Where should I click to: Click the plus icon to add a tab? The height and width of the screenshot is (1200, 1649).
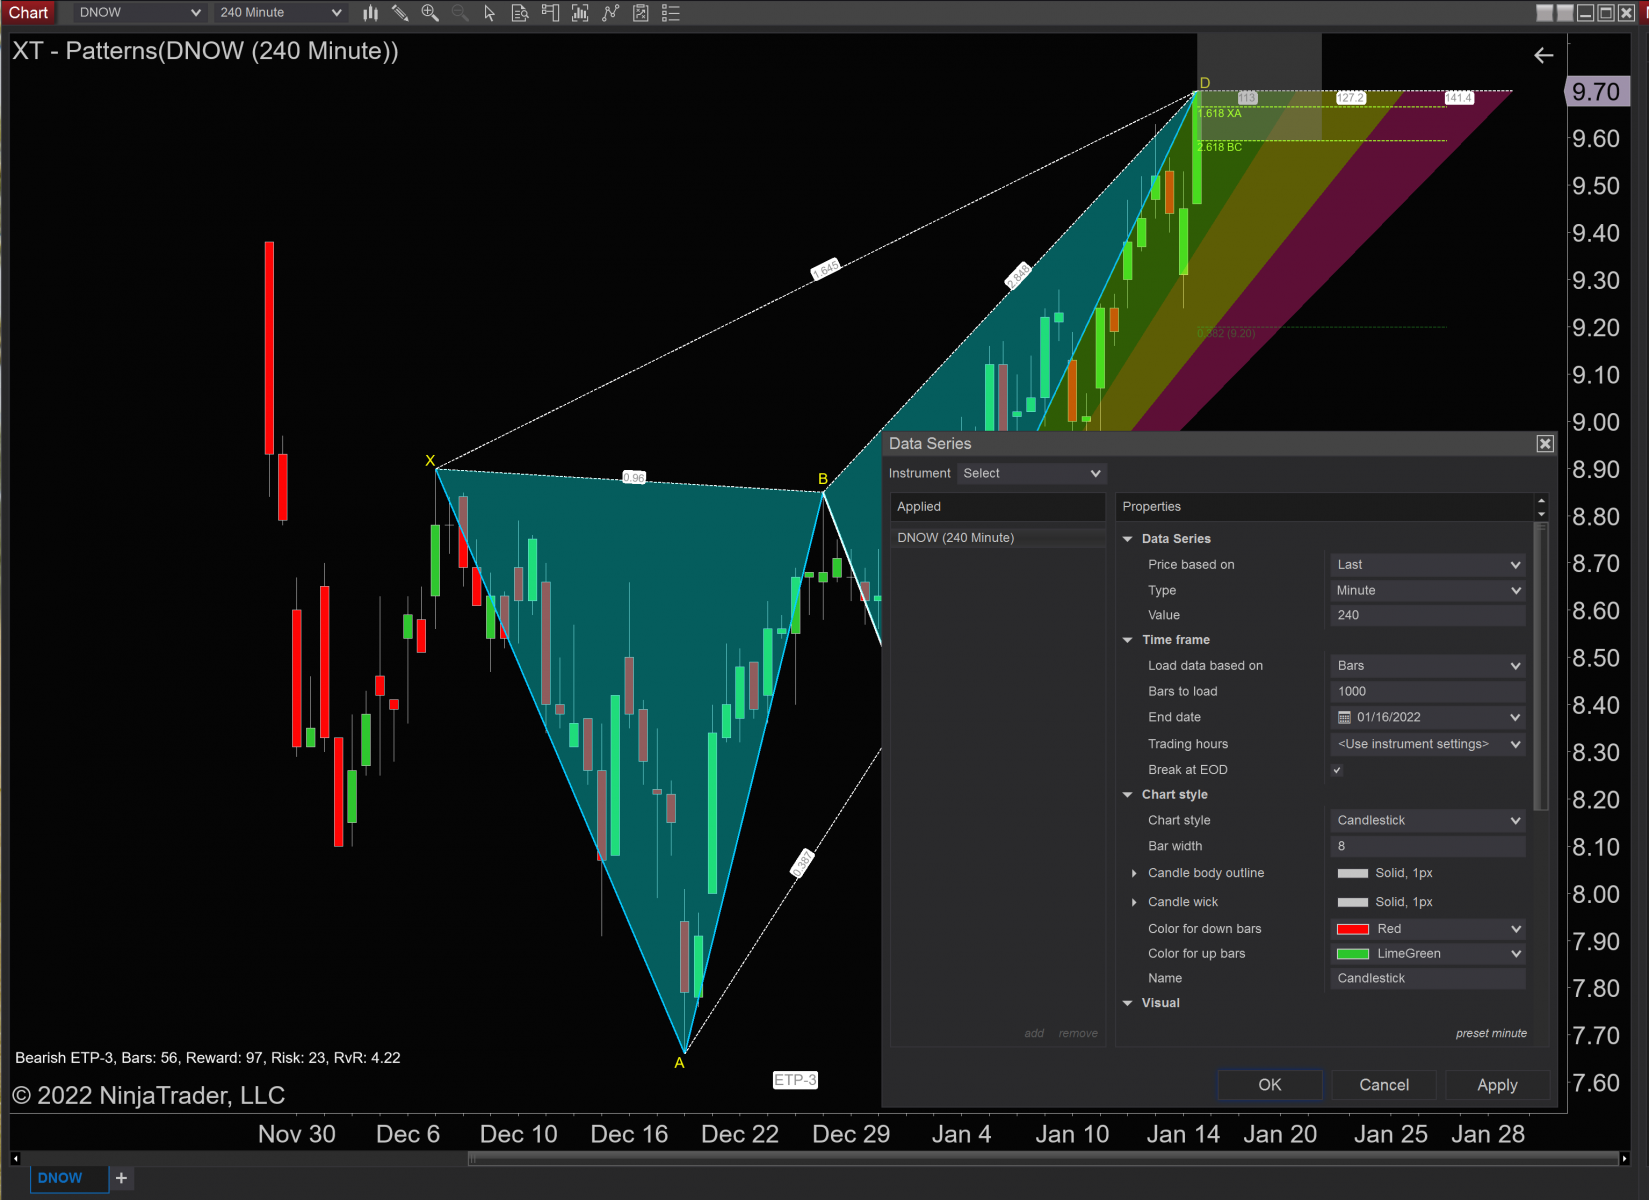click(x=121, y=1178)
